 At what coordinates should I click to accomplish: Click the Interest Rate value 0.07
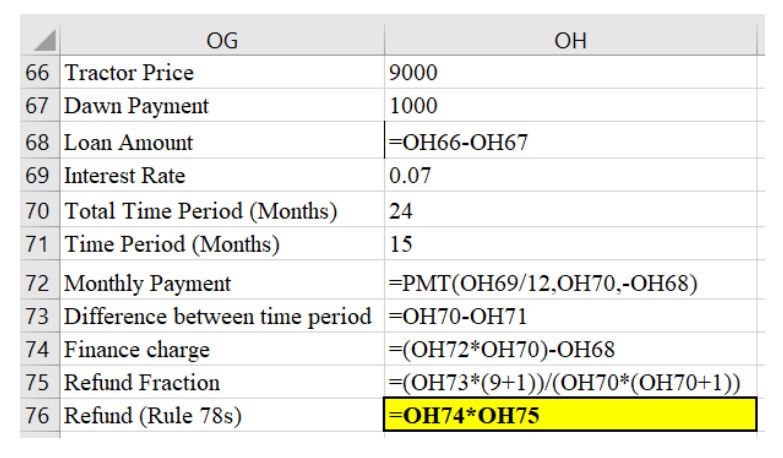(x=570, y=176)
